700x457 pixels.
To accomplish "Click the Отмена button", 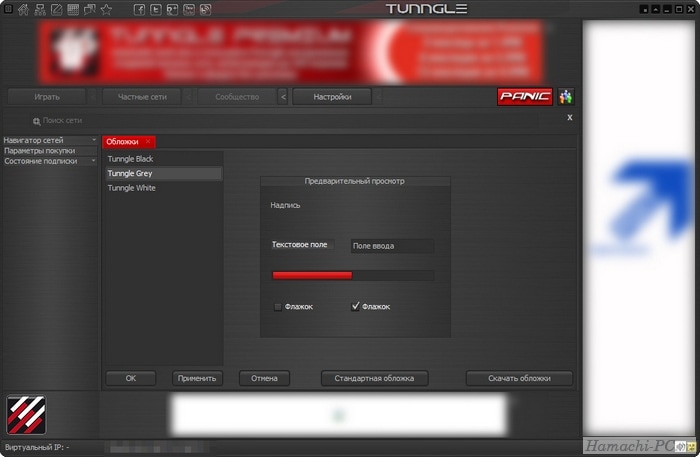I will (264, 378).
